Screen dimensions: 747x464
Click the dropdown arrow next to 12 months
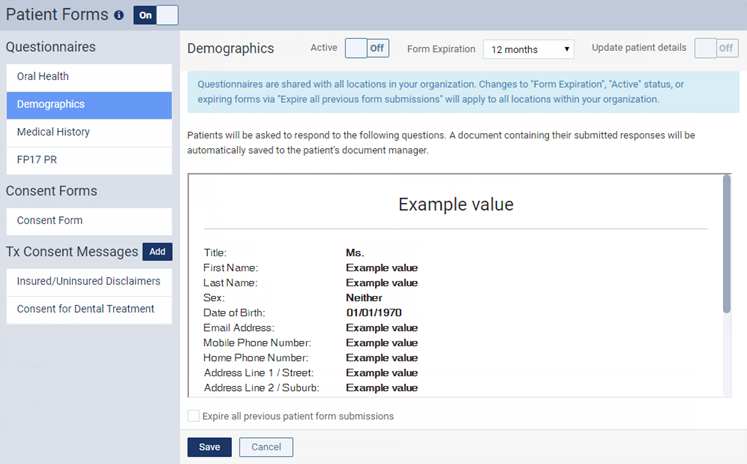point(566,49)
